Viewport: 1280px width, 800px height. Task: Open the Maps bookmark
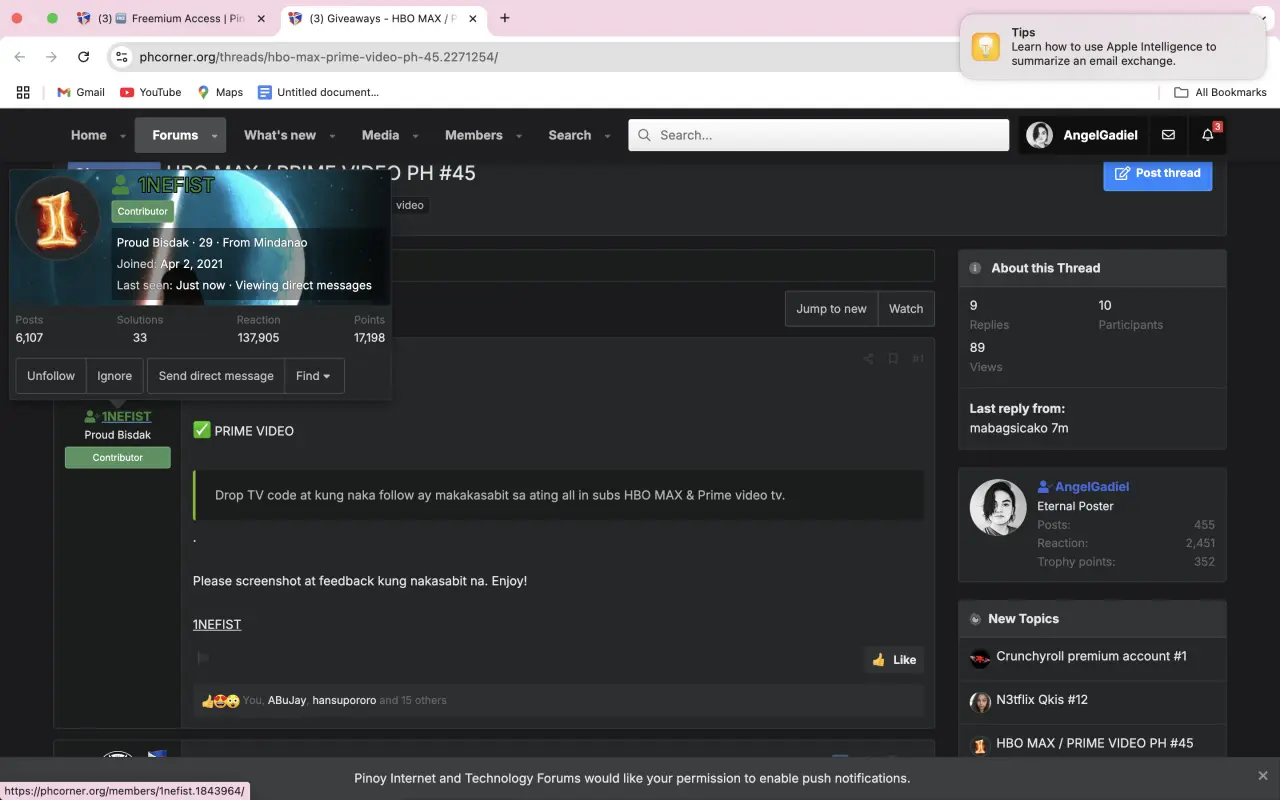220,92
